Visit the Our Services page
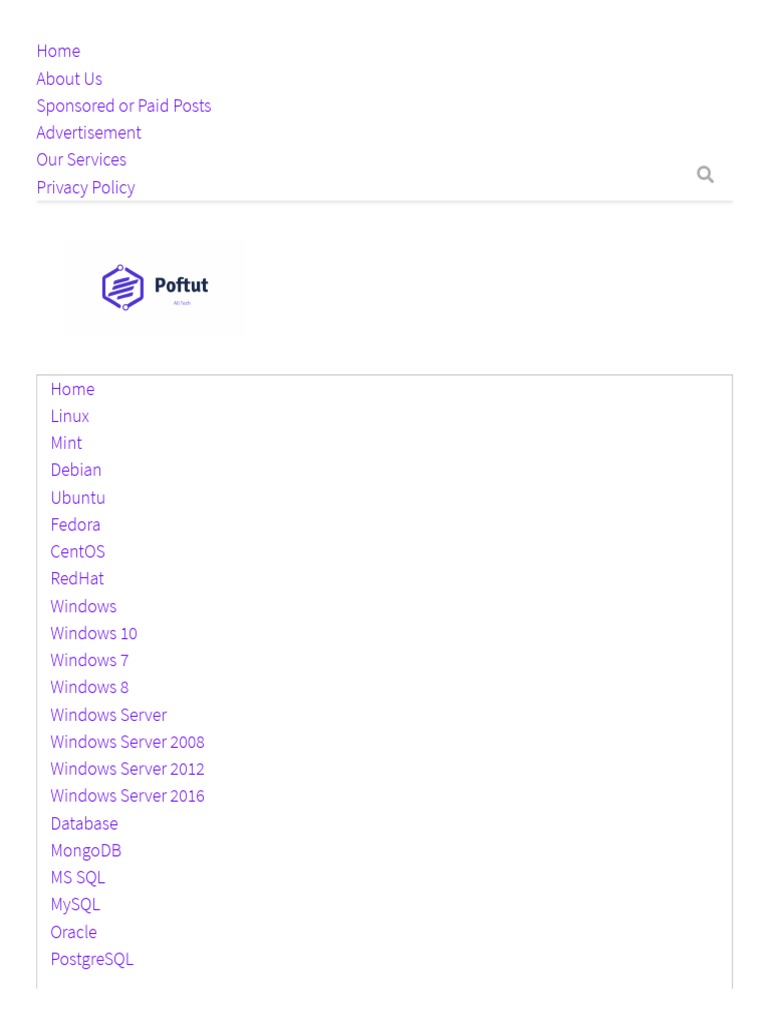The image size is (768, 1024). (x=81, y=160)
